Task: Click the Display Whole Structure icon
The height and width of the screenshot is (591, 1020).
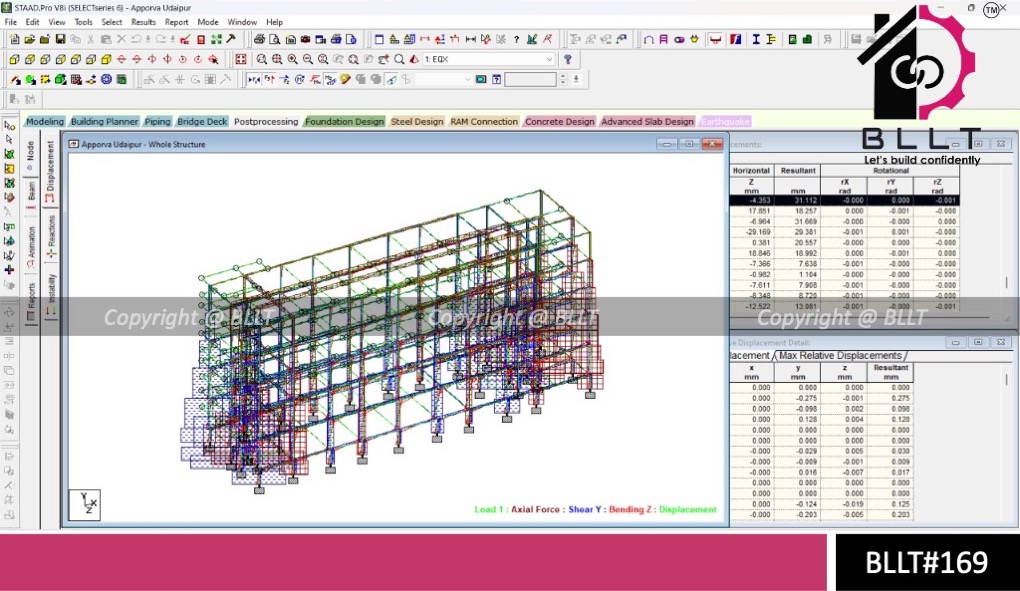Action: click(241, 59)
